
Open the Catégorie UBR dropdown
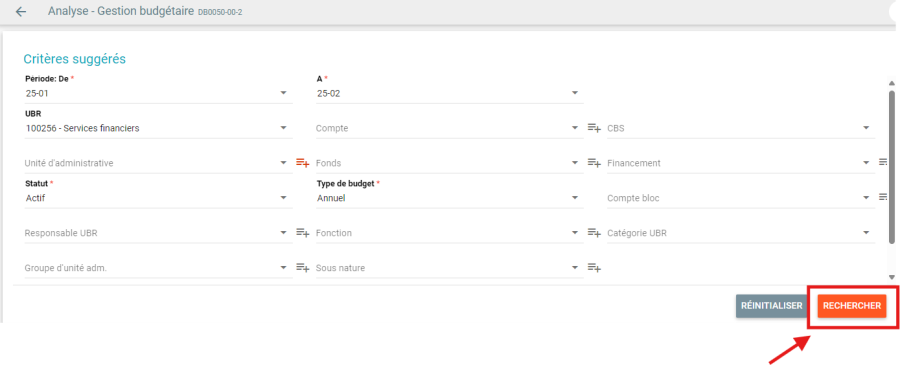741,233
